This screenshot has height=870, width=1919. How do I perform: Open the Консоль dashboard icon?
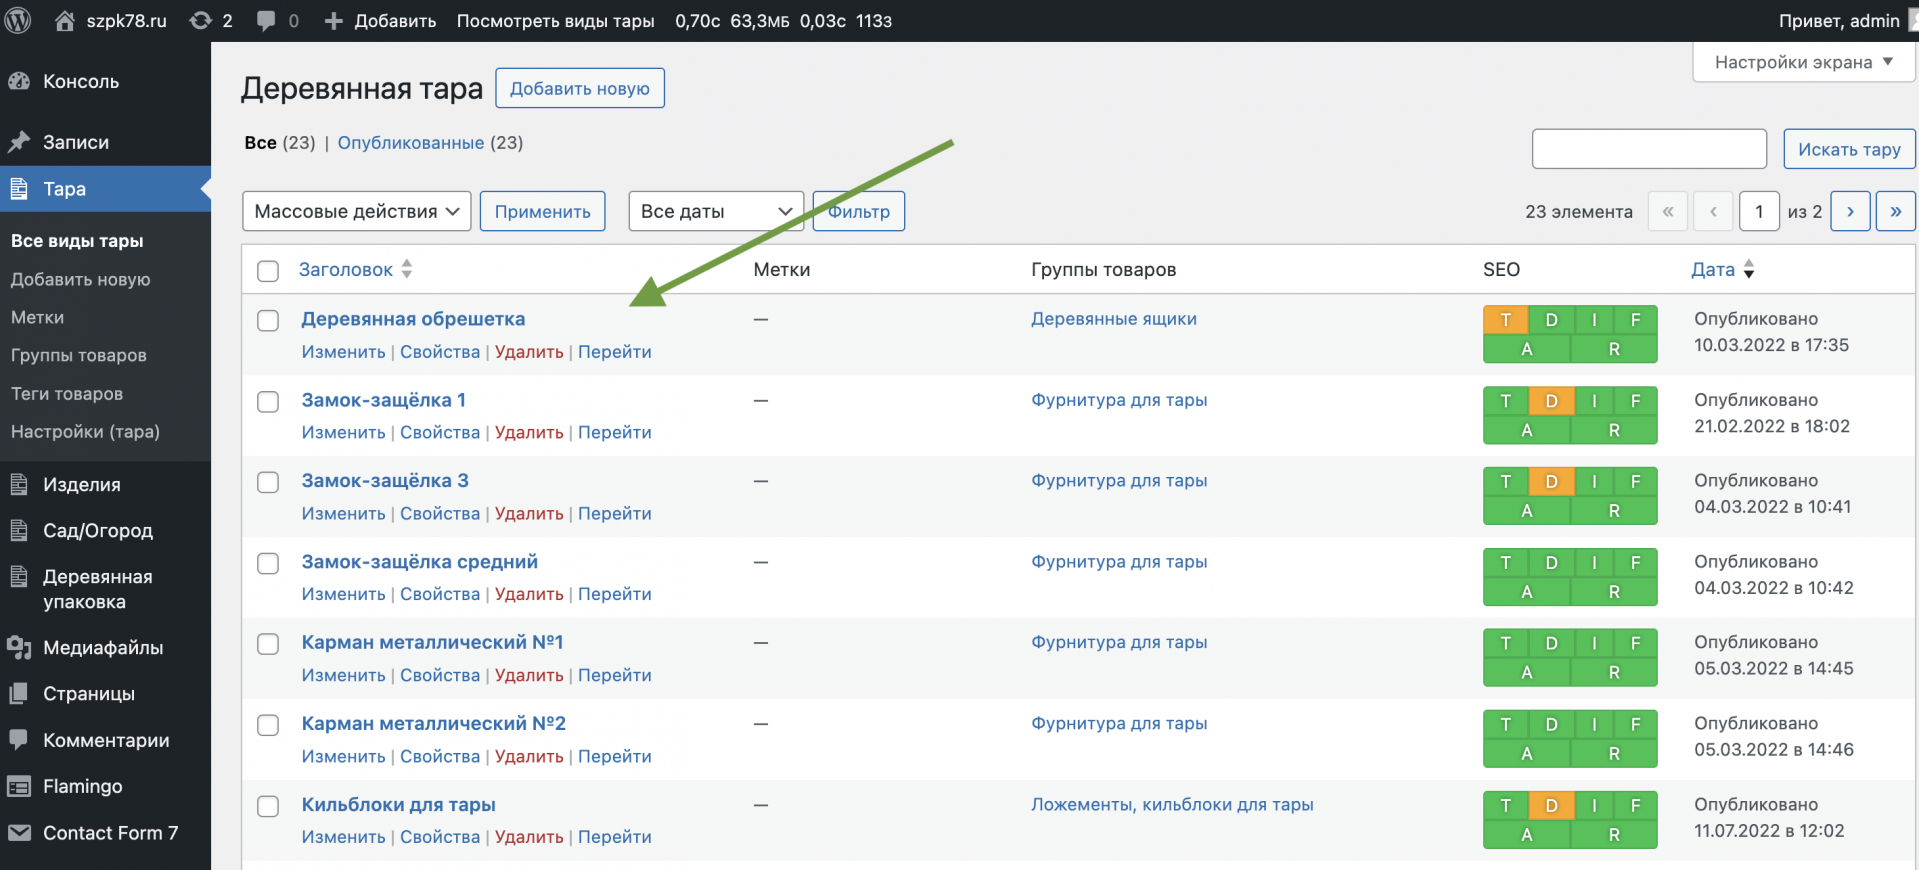tap(19, 82)
